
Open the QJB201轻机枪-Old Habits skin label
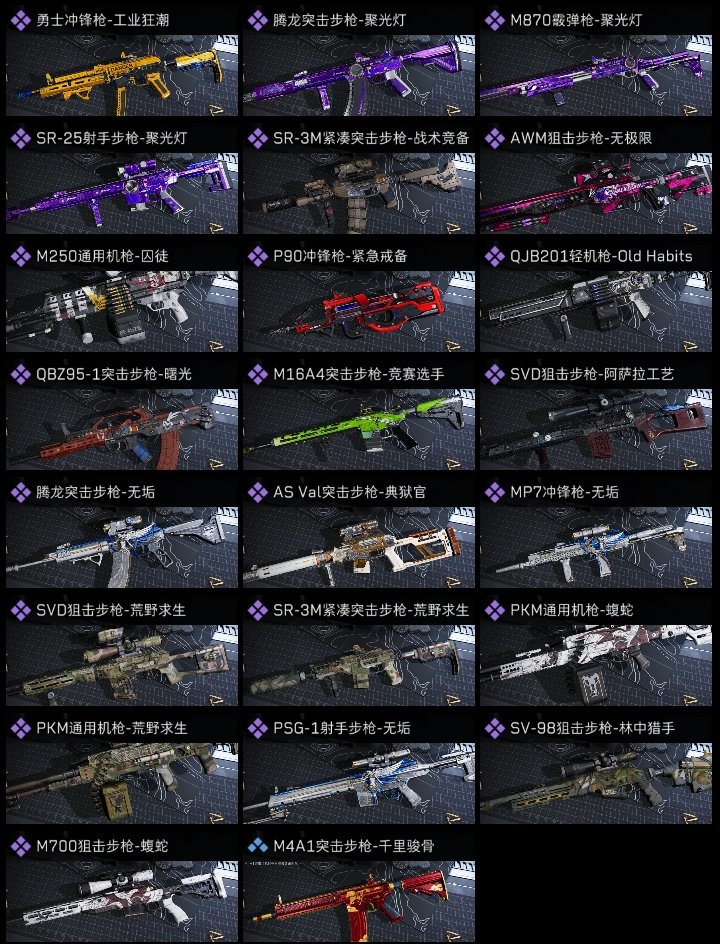(601, 256)
